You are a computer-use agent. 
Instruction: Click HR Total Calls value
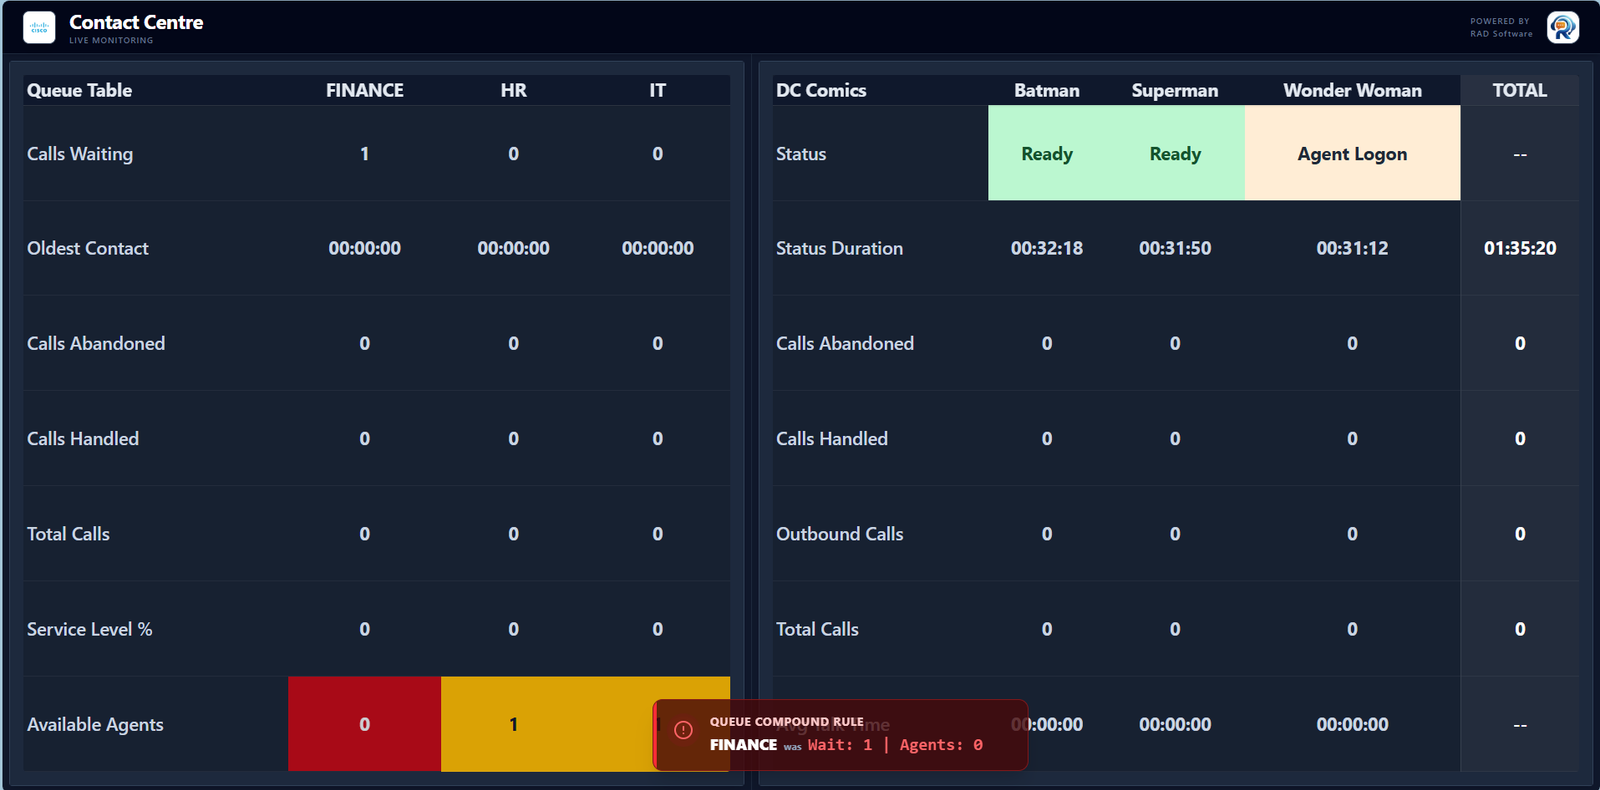(513, 534)
